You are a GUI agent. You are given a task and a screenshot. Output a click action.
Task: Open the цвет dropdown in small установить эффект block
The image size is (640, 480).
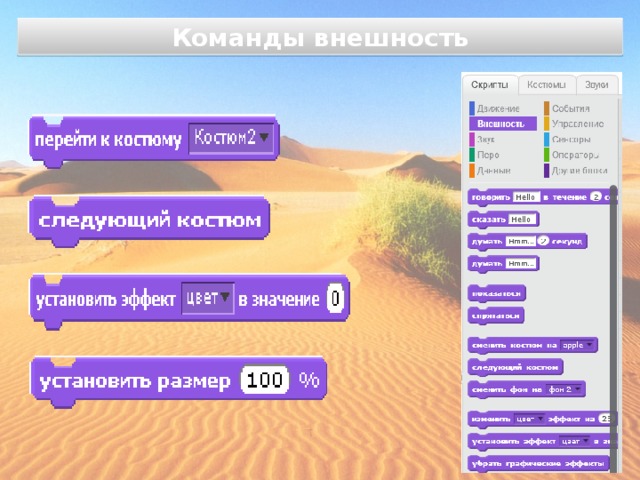coord(575,441)
